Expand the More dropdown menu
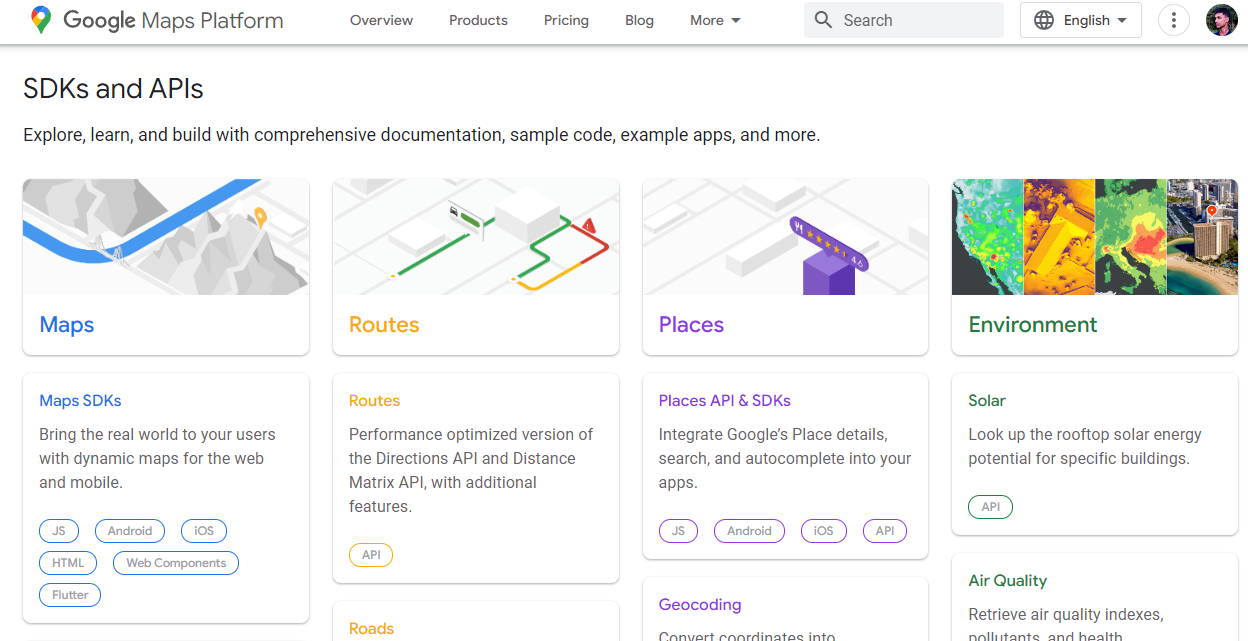The width and height of the screenshot is (1248, 641). (x=715, y=20)
